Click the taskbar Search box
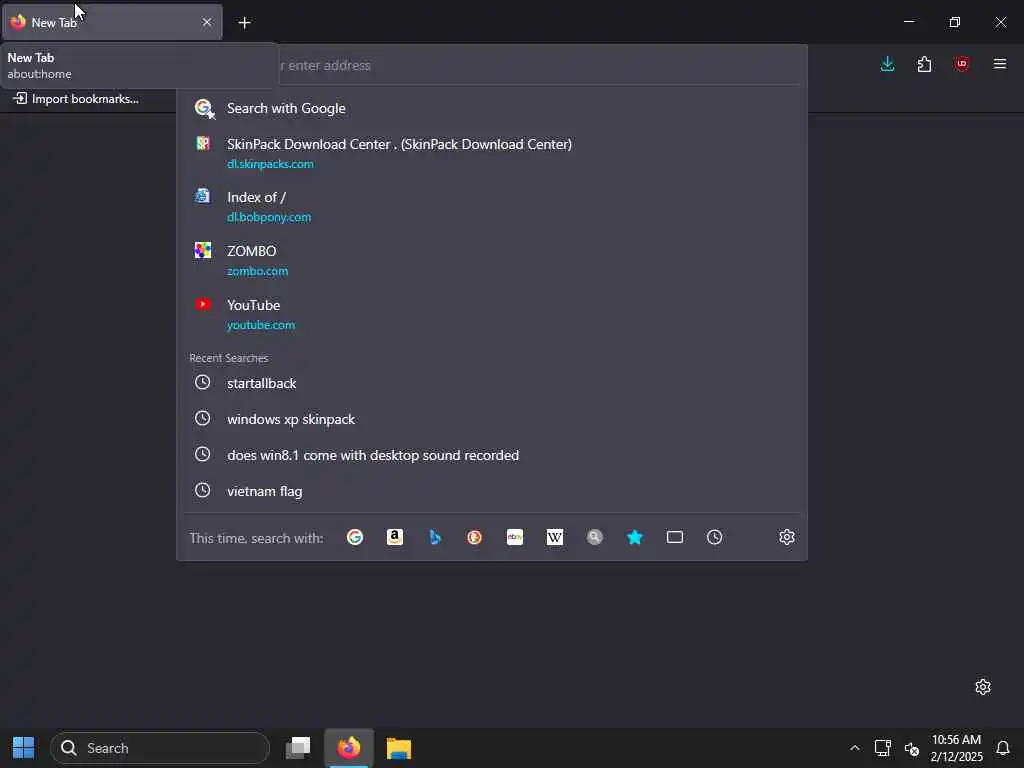The height and width of the screenshot is (768, 1024). pos(160,748)
